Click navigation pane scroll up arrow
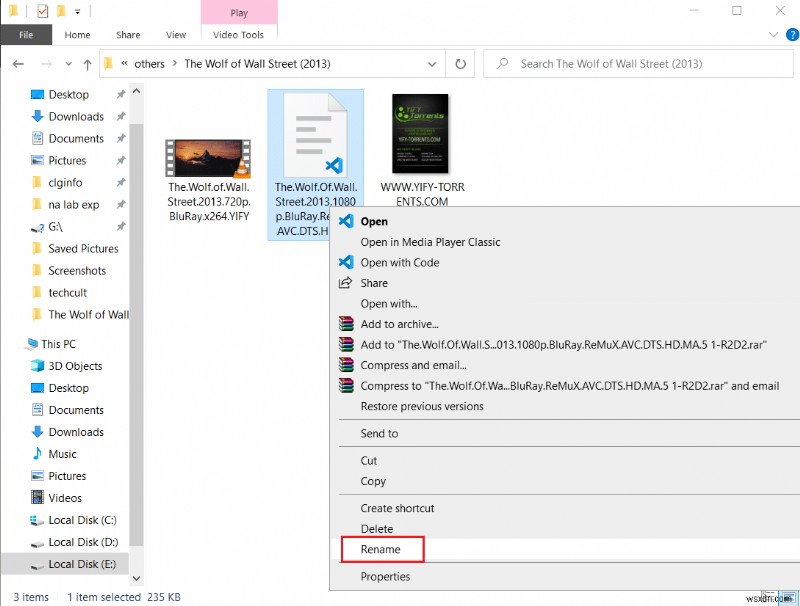The height and width of the screenshot is (606, 800). [x=136, y=91]
